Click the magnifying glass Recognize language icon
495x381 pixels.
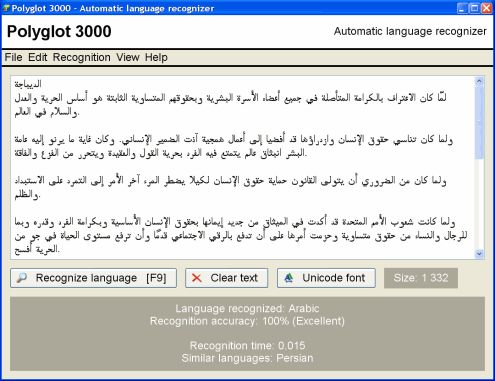pyautogui.click(x=22, y=278)
